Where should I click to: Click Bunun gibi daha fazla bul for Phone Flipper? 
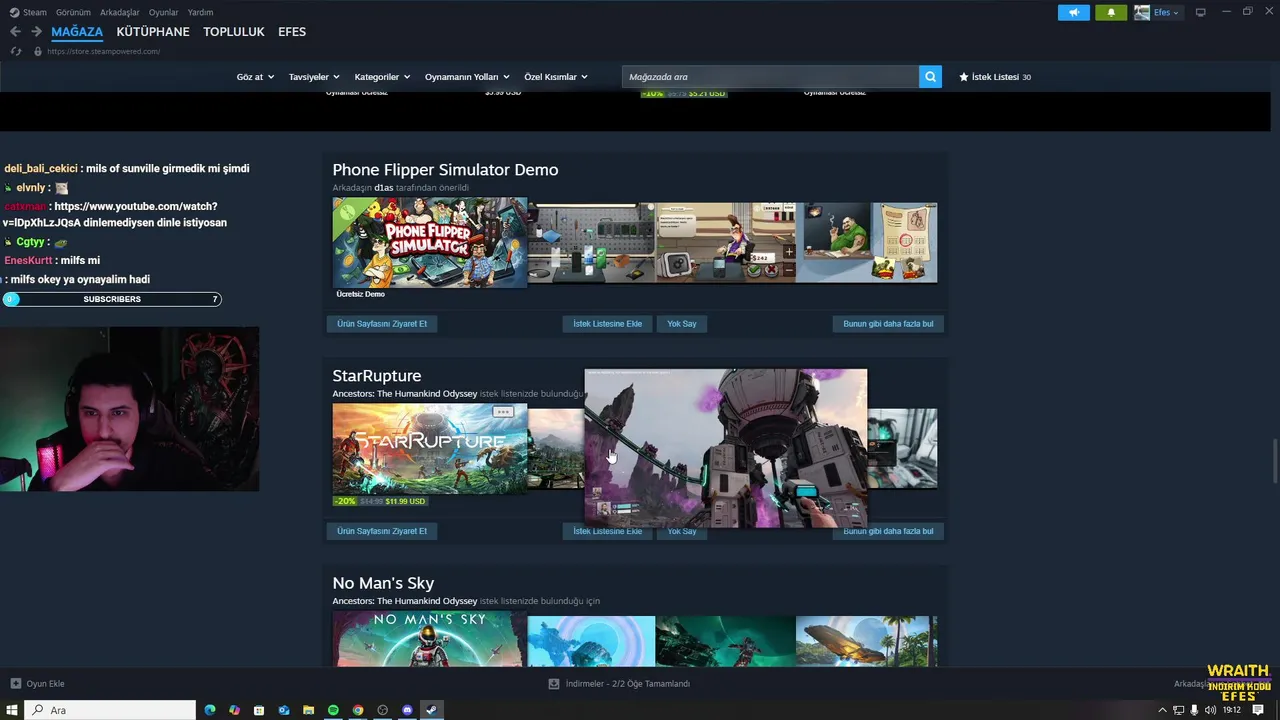[x=888, y=324]
